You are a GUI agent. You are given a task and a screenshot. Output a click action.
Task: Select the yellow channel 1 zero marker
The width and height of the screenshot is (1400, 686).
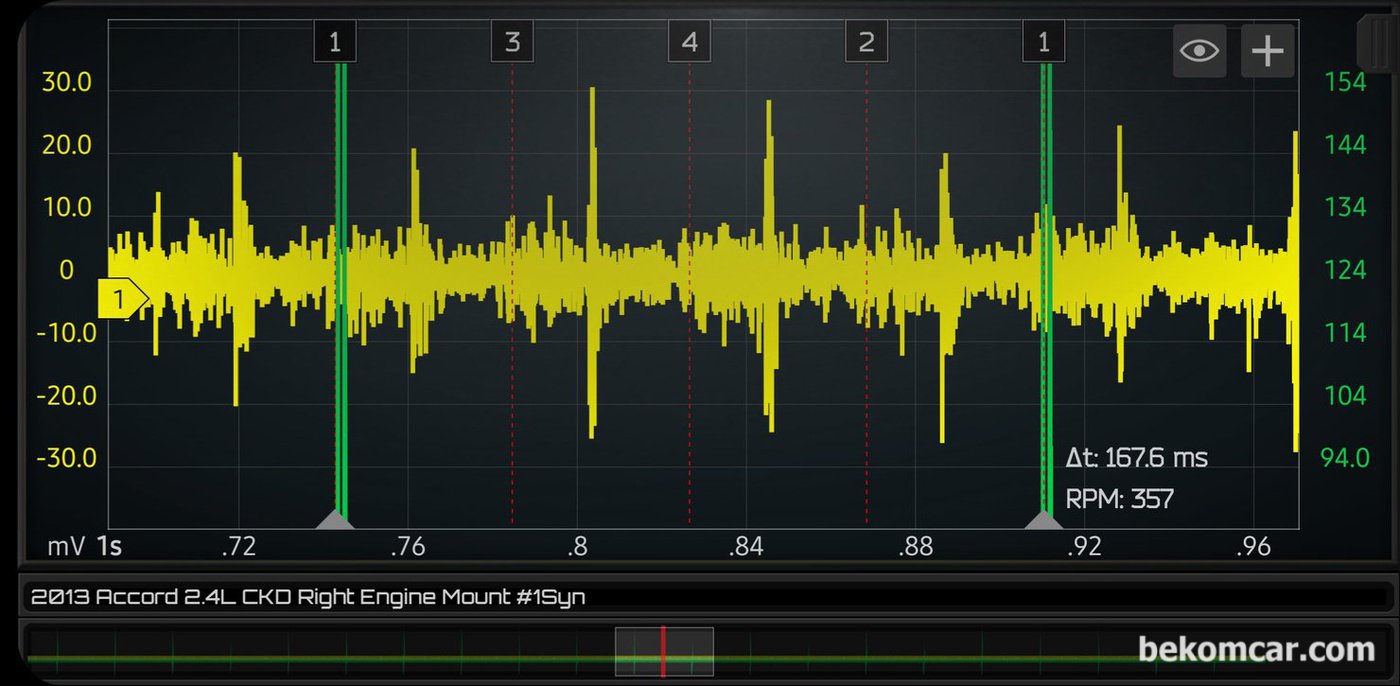(122, 298)
